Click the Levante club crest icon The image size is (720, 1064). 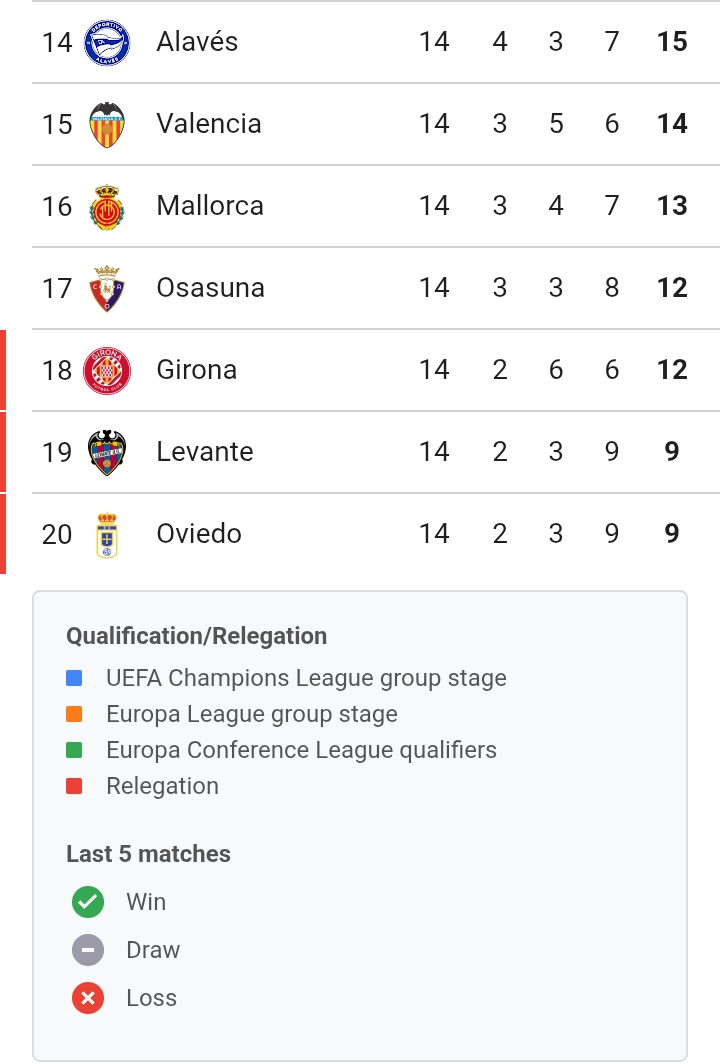(106, 452)
